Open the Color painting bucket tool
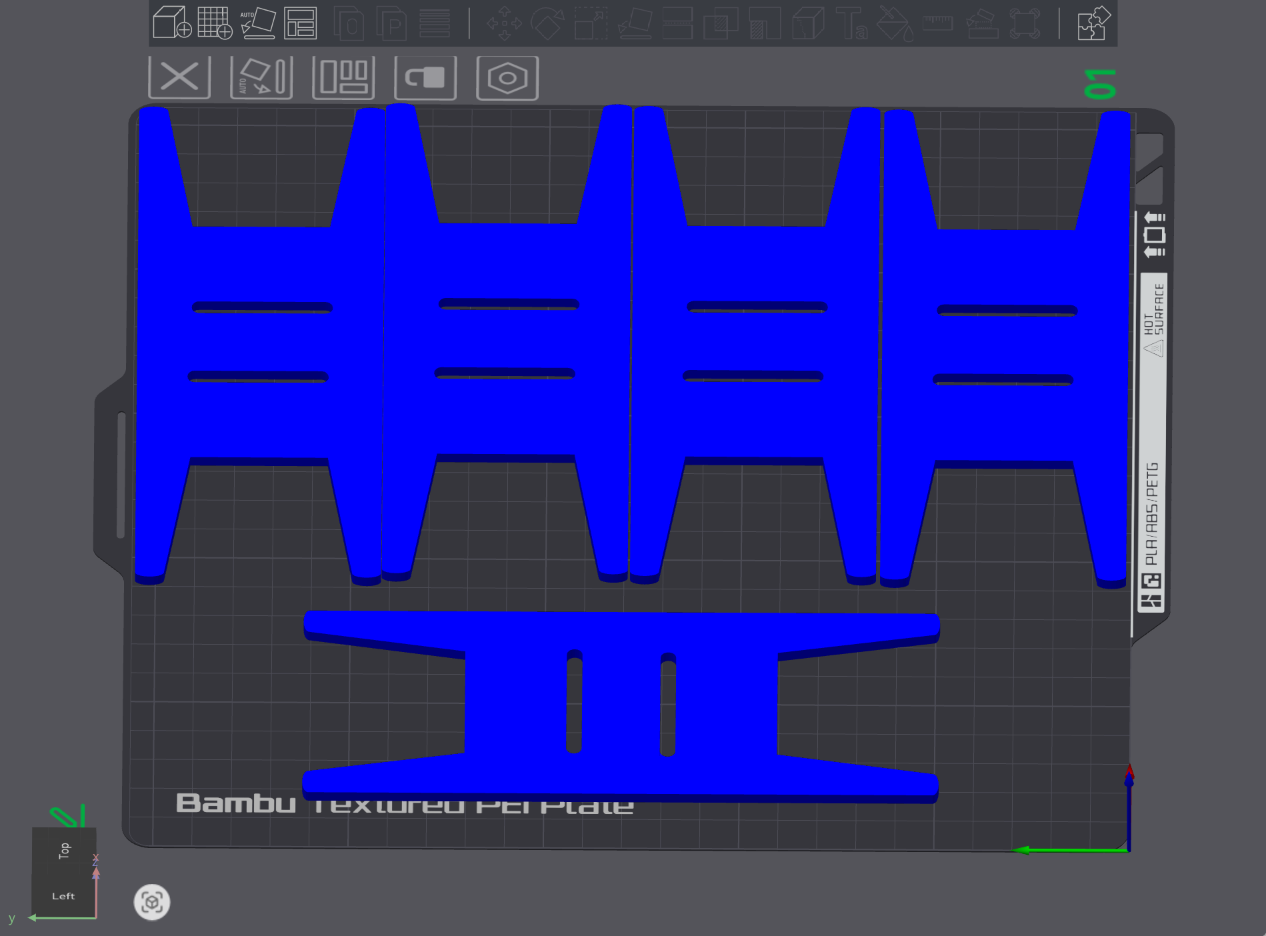 pos(894,22)
